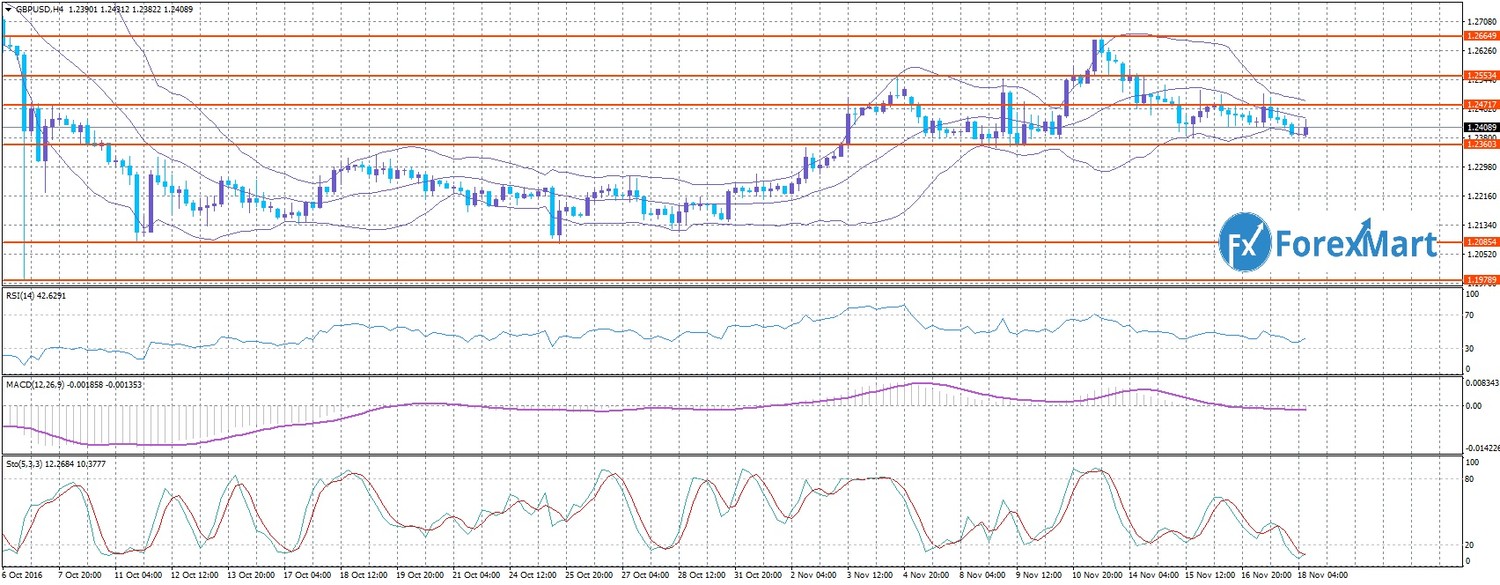Select the 1.26649 orange price level tag

coord(1480,38)
